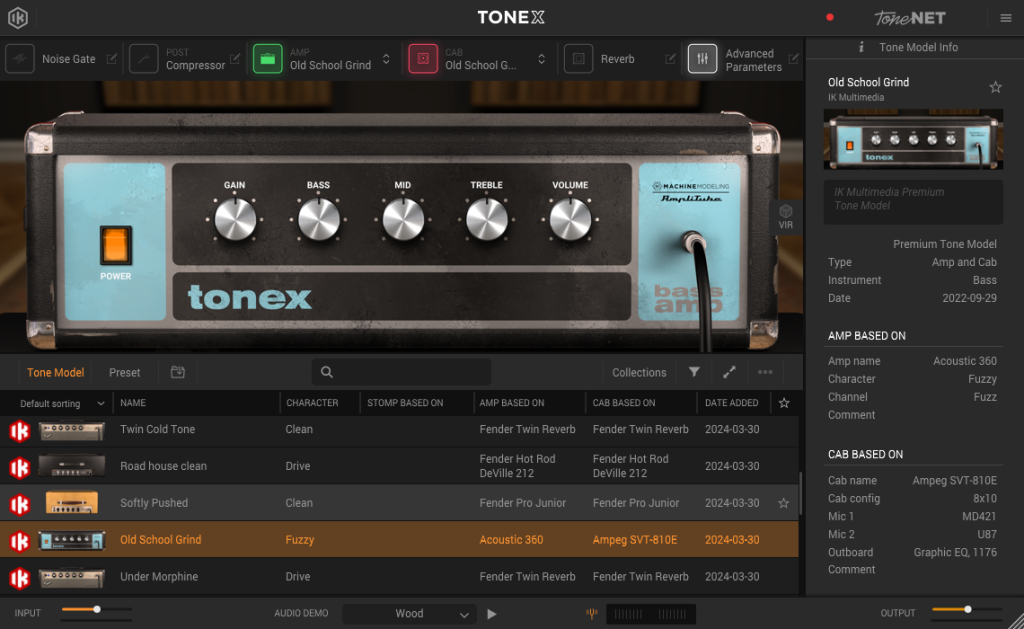Toggle the orange POWER switch
This screenshot has width=1024, height=629.
[116, 245]
